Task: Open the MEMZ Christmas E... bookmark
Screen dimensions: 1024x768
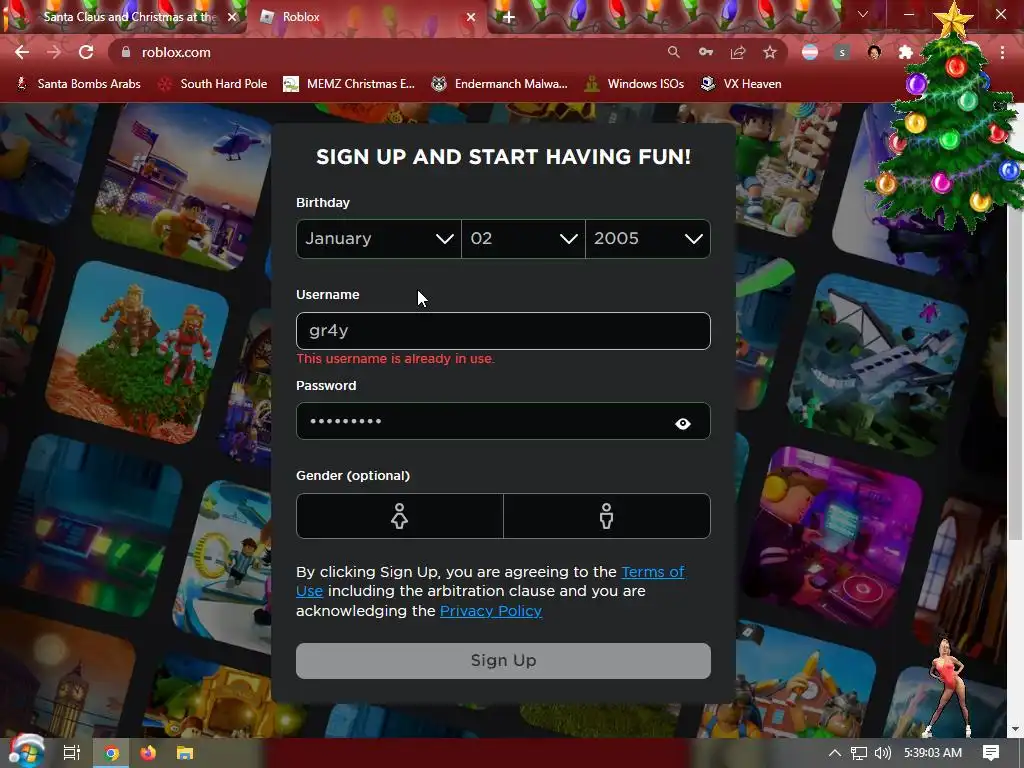Action: tap(349, 84)
